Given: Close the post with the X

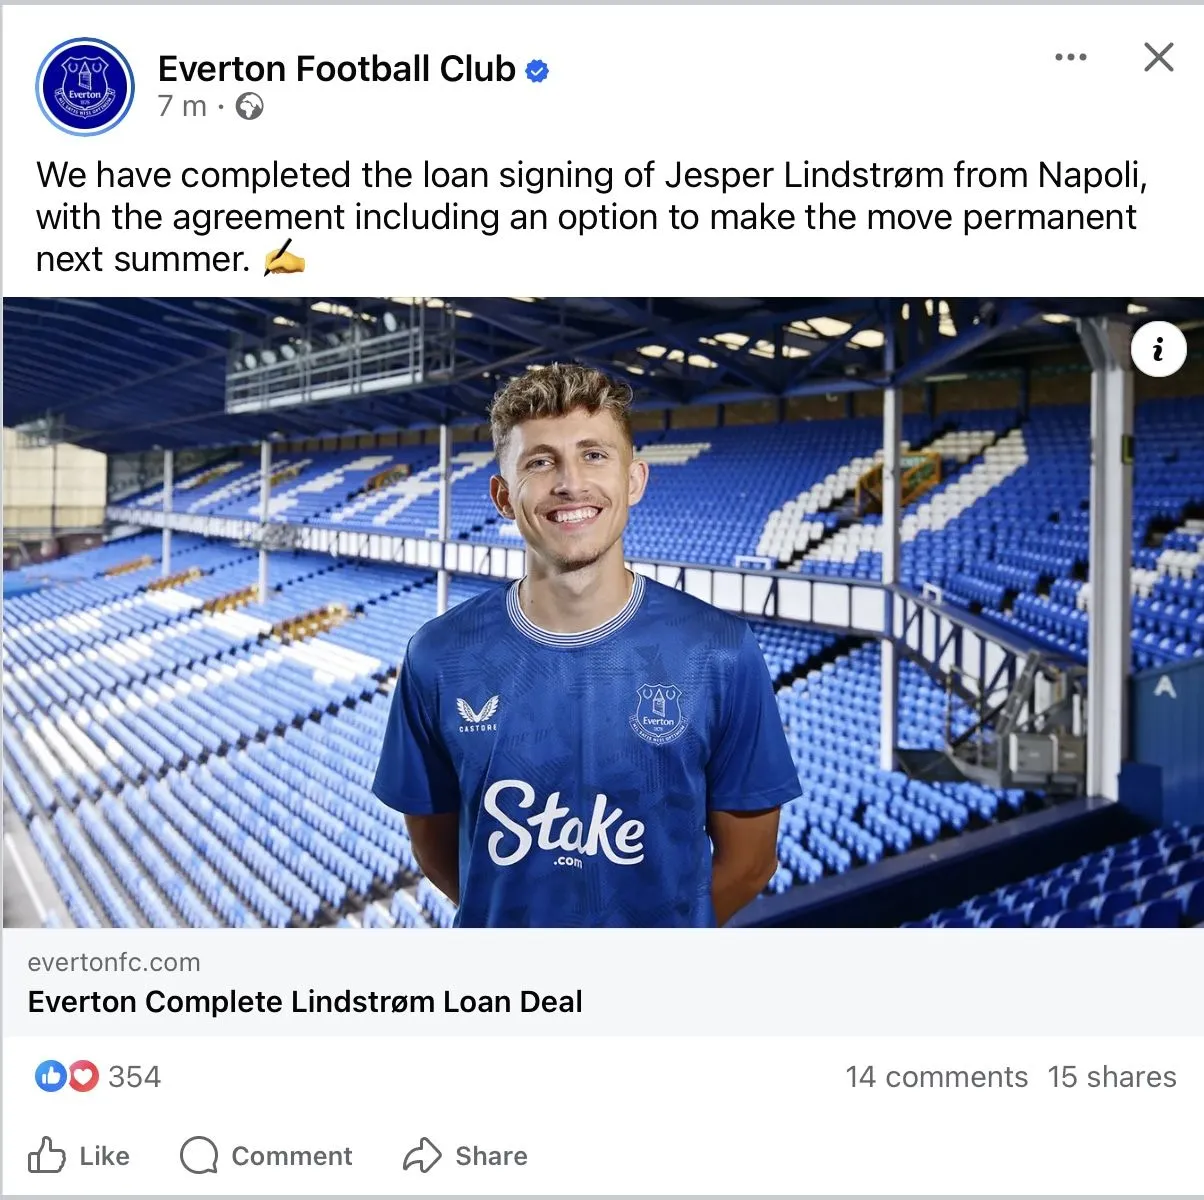Looking at the screenshot, I should click(1158, 57).
